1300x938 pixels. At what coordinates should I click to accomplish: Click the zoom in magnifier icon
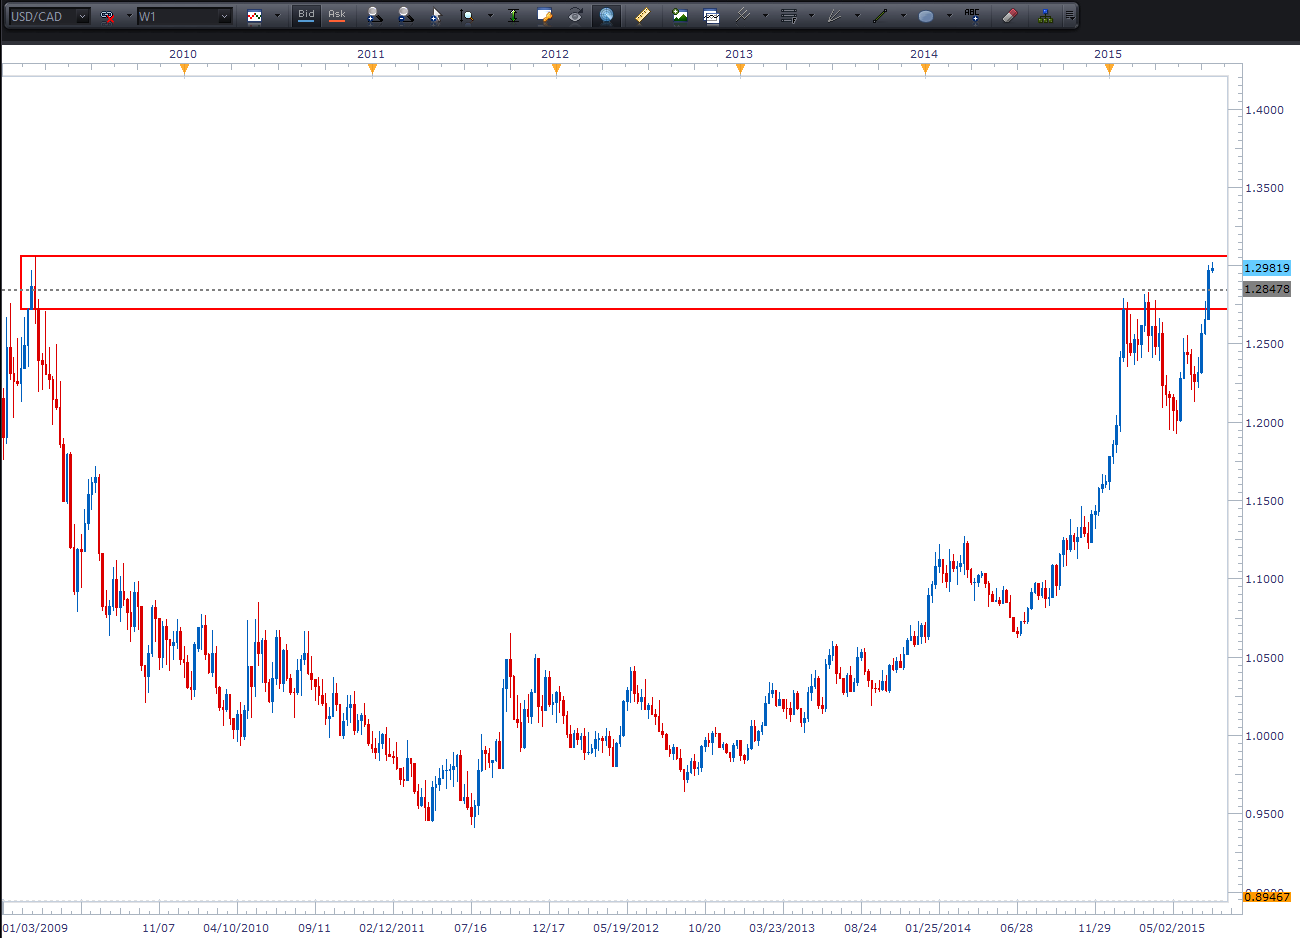pos(374,16)
